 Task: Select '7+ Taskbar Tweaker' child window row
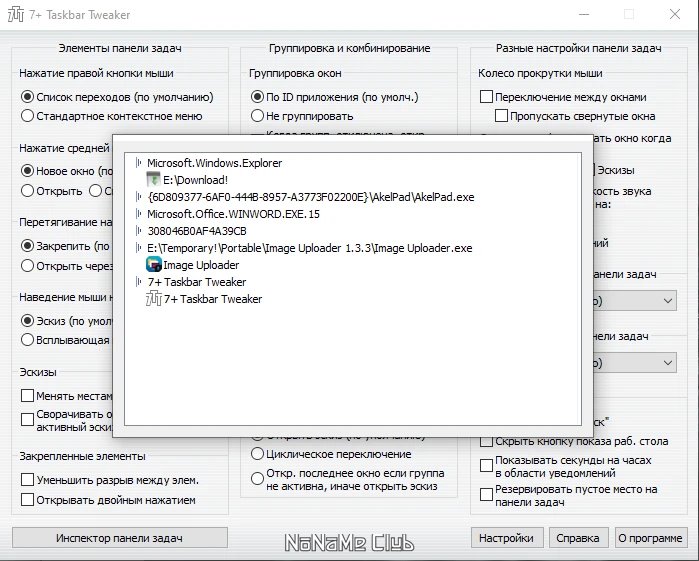(213, 298)
